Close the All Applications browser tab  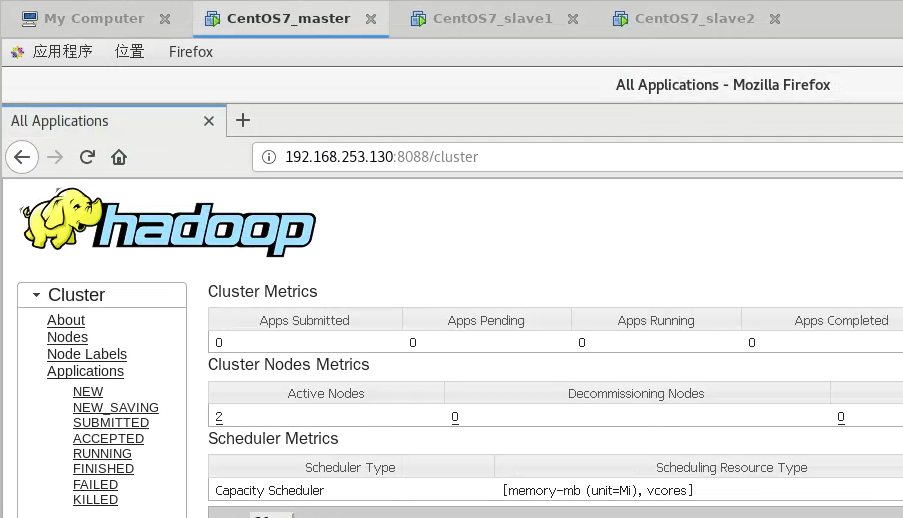[x=209, y=121]
